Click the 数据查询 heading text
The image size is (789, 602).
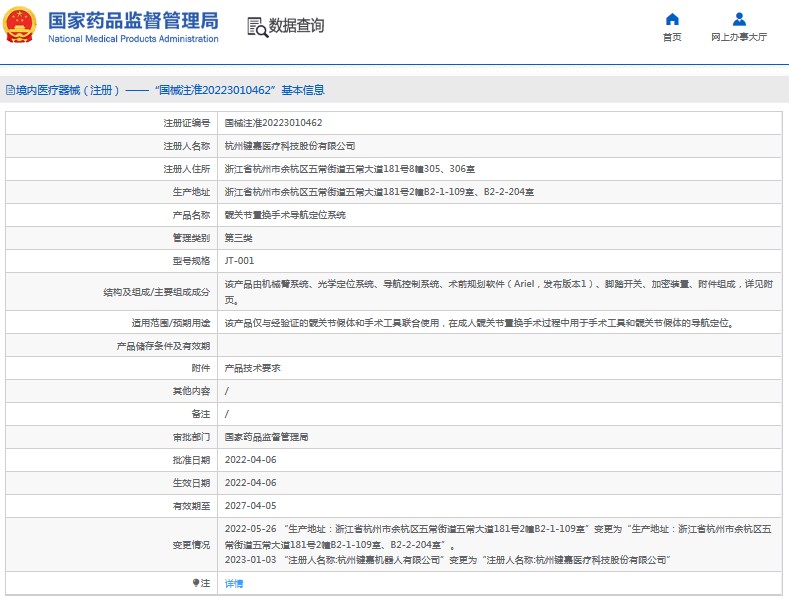[297, 26]
